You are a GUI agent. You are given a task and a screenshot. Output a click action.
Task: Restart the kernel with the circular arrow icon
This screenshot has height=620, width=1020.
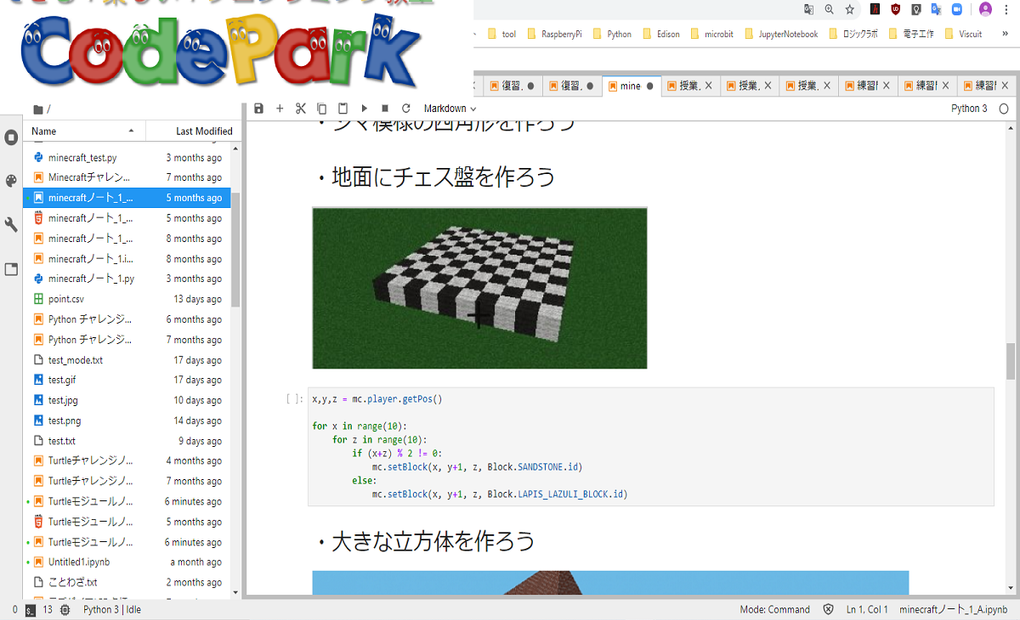[x=406, y=109]
